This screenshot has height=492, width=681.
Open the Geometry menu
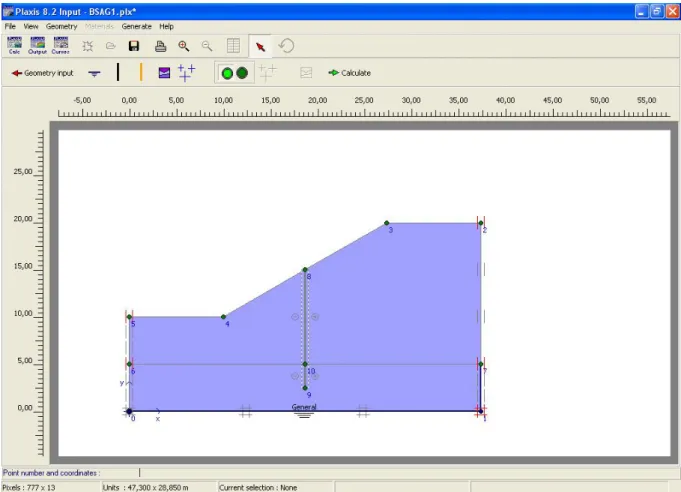[61, 26]
